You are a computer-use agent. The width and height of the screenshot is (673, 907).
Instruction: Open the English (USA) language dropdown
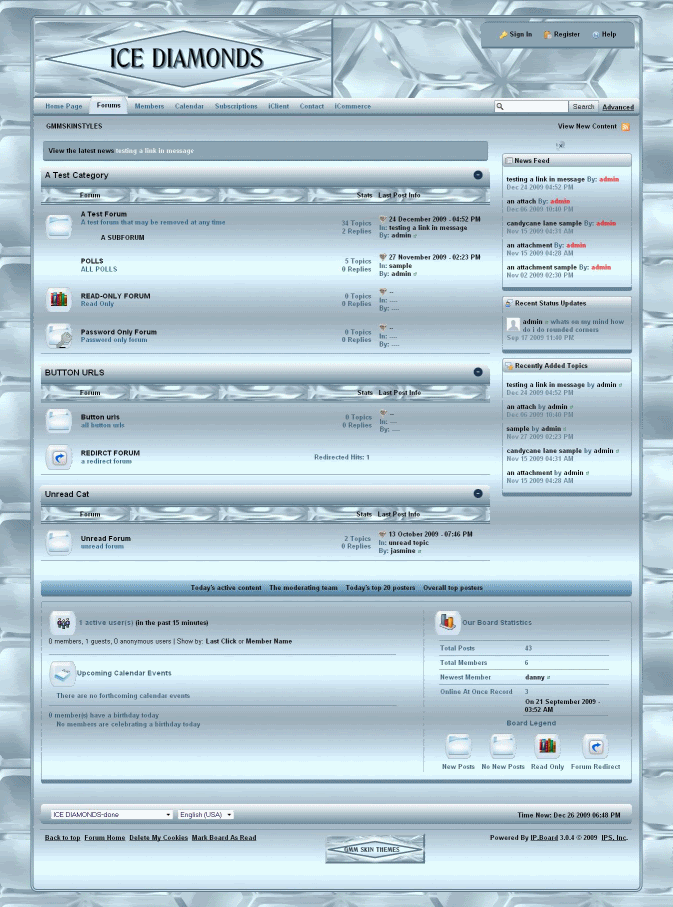click(206, 815)
